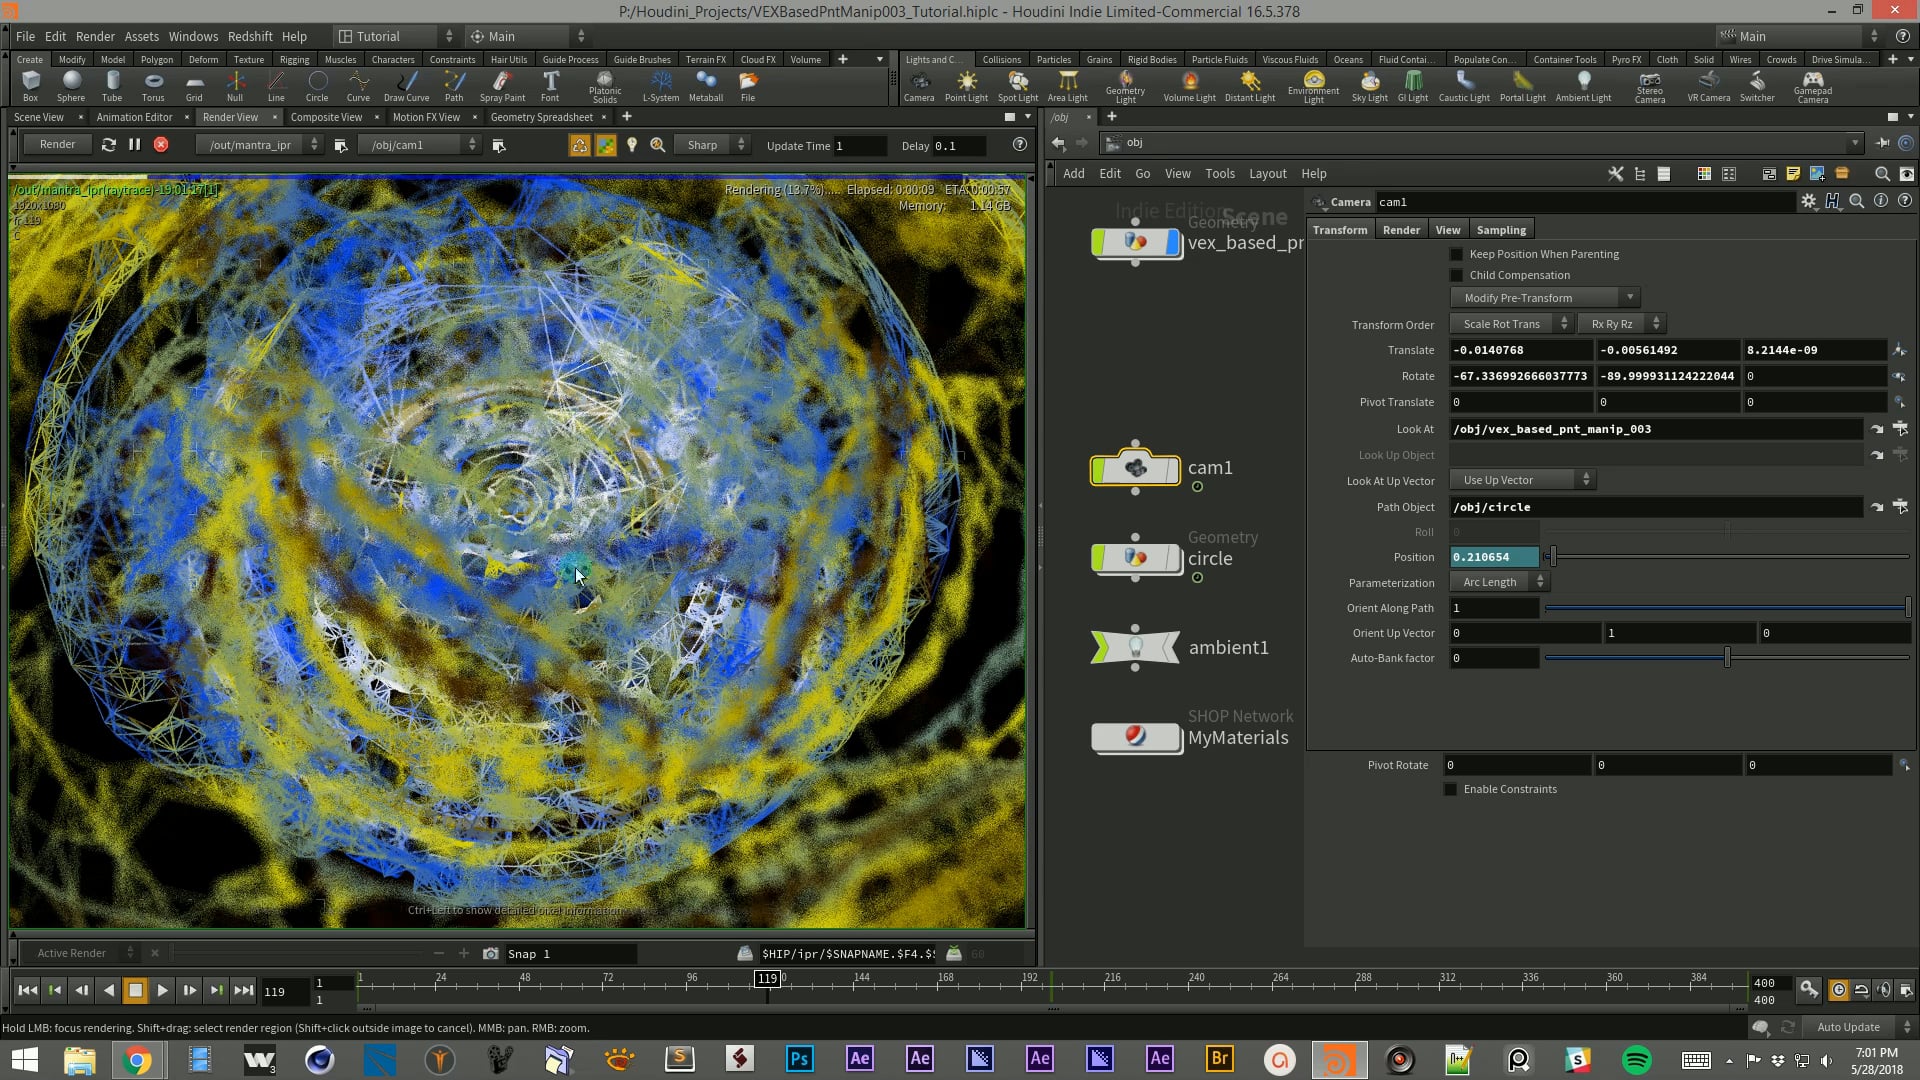Enable Keep Position When Parenting checkbox
The width and height of the screenshot is (1920, 1080).
coord(1456,254)
